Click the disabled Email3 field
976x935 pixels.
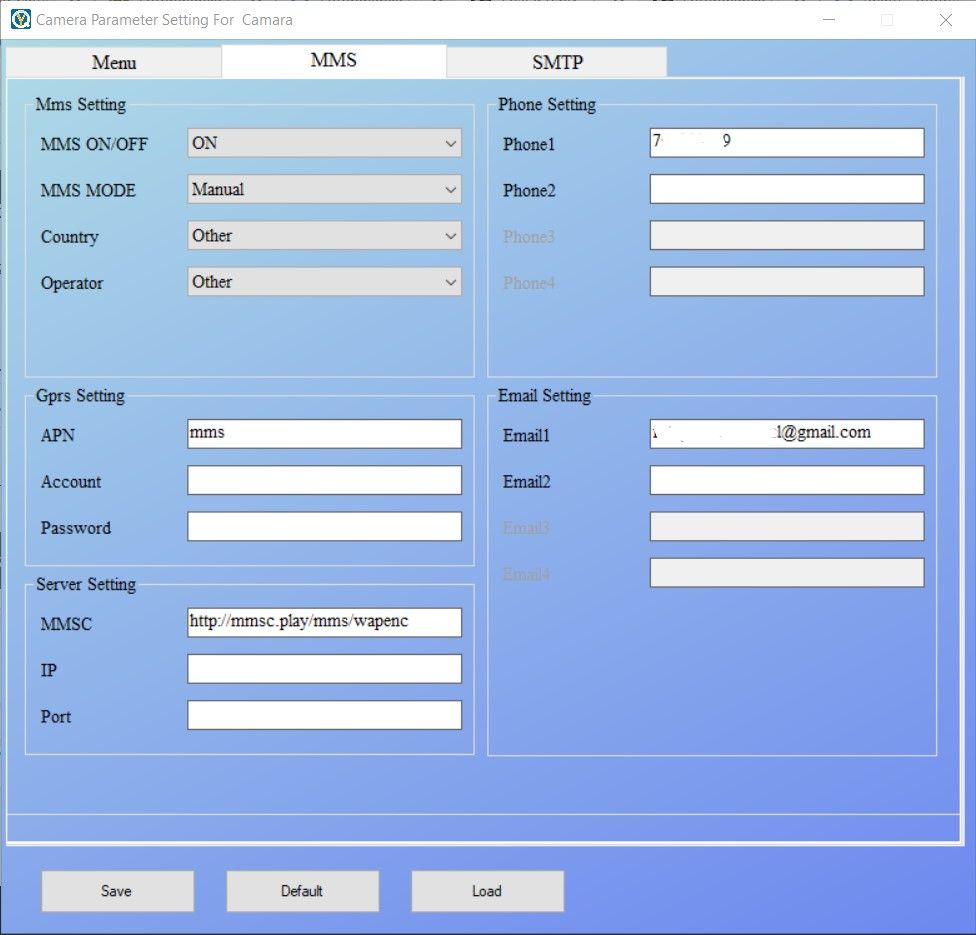(787, 527)
